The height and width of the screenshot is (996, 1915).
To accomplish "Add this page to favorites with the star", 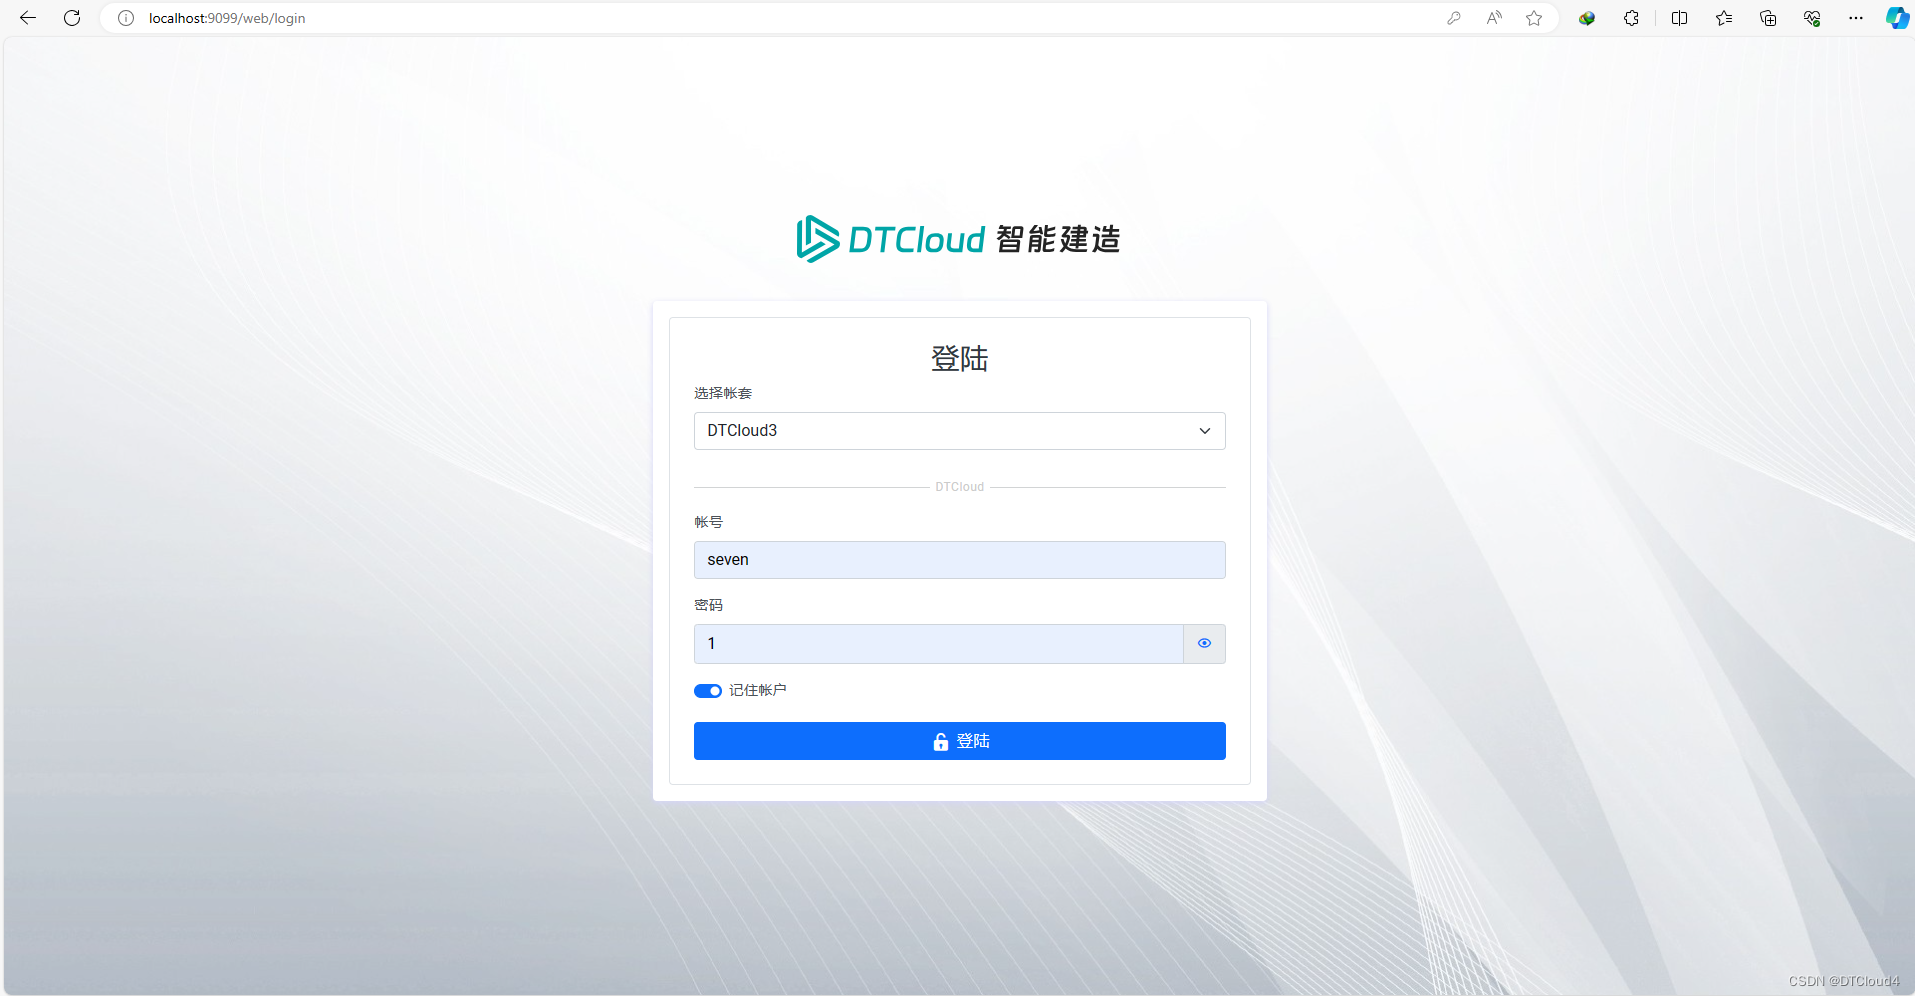I will [1535, 18].
